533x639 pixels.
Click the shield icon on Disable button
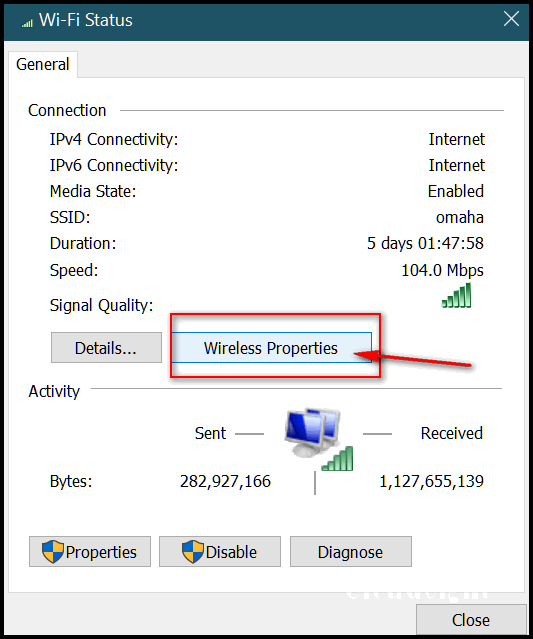click(x=193, y=552)
